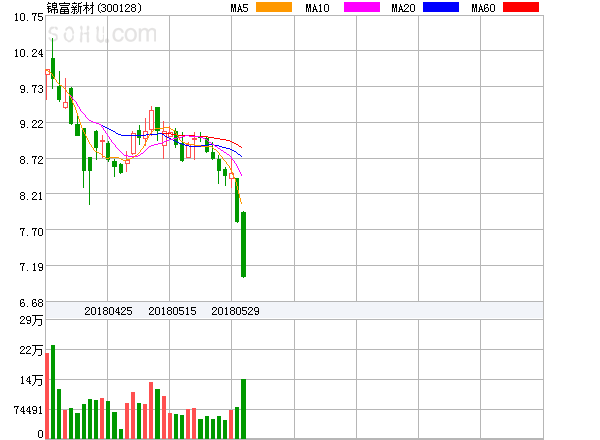Click the last long green candlestick
This screenshot has height=440, width=600.
tap(243, 244)
